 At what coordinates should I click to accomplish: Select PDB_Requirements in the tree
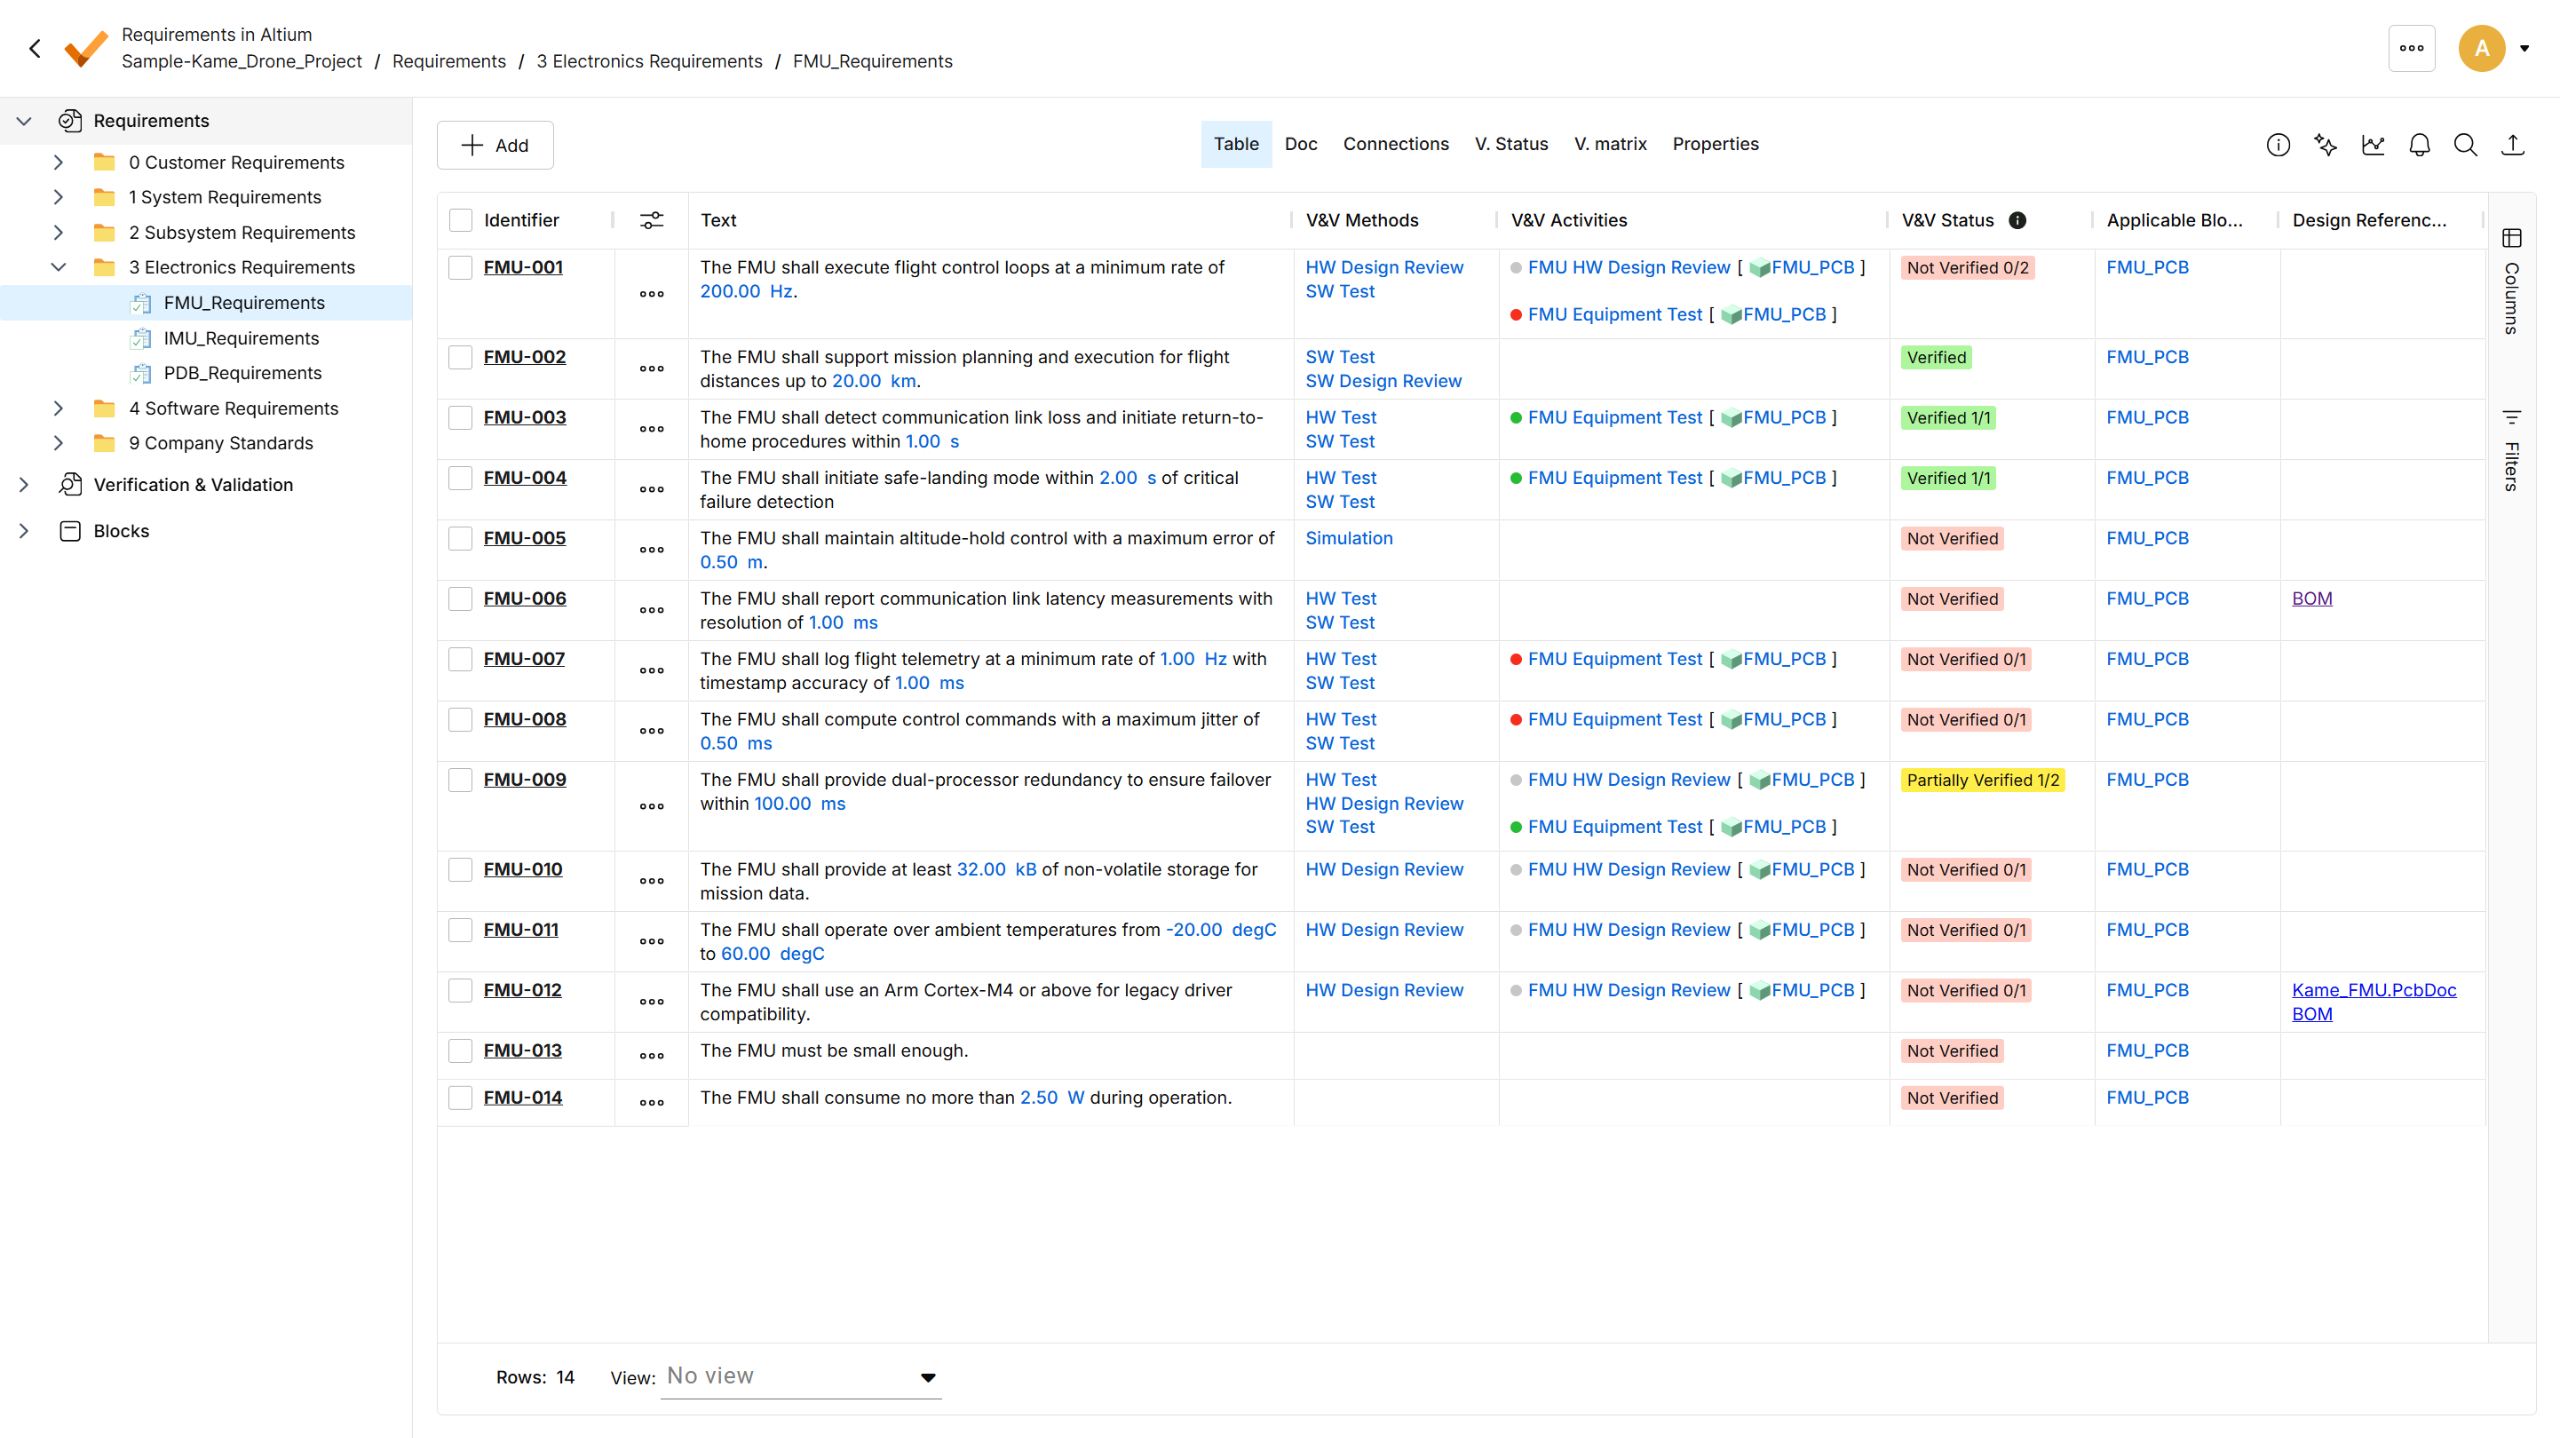242,373
